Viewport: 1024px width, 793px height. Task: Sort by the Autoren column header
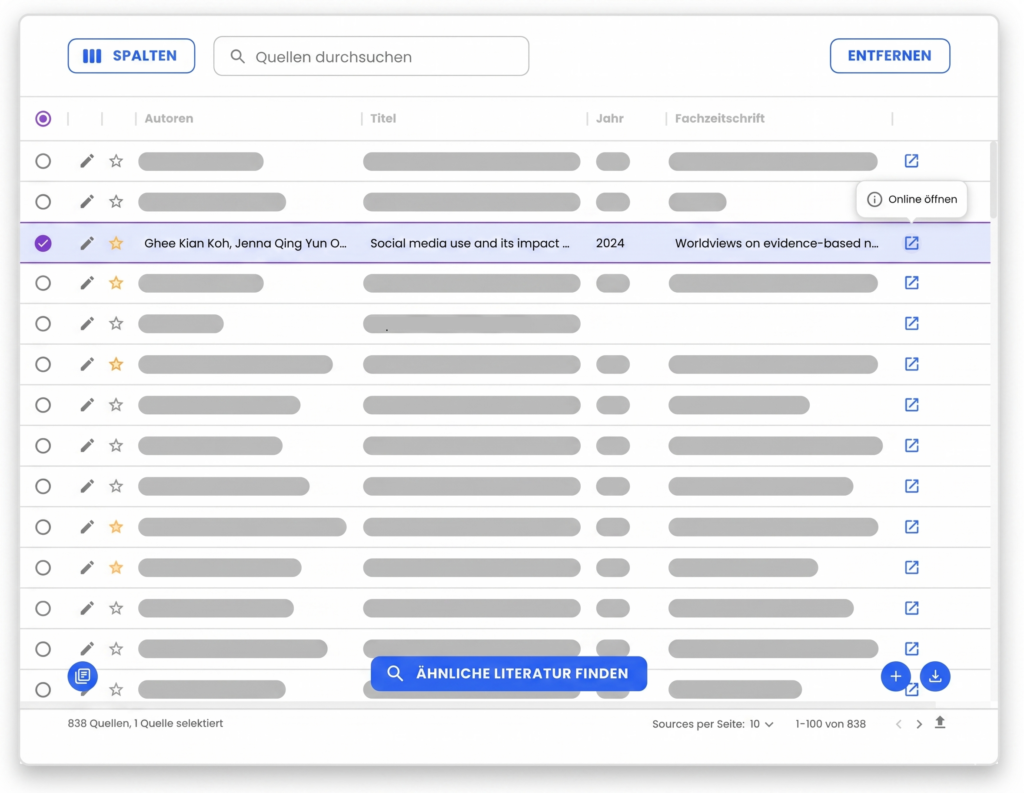pos(168,118)
